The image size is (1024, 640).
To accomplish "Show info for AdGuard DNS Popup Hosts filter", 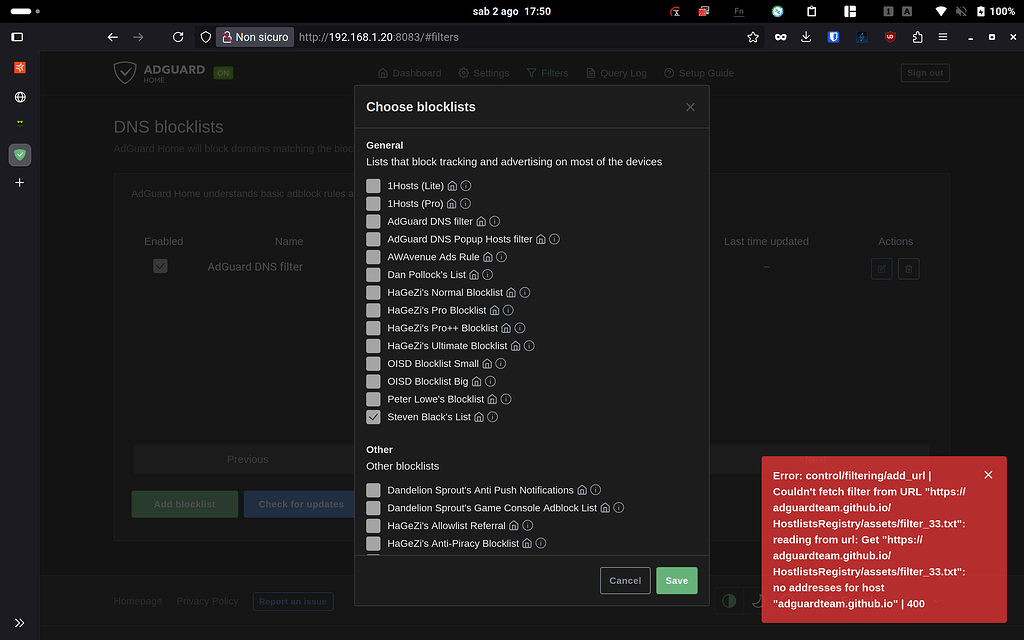I will [x=554, y=239].
